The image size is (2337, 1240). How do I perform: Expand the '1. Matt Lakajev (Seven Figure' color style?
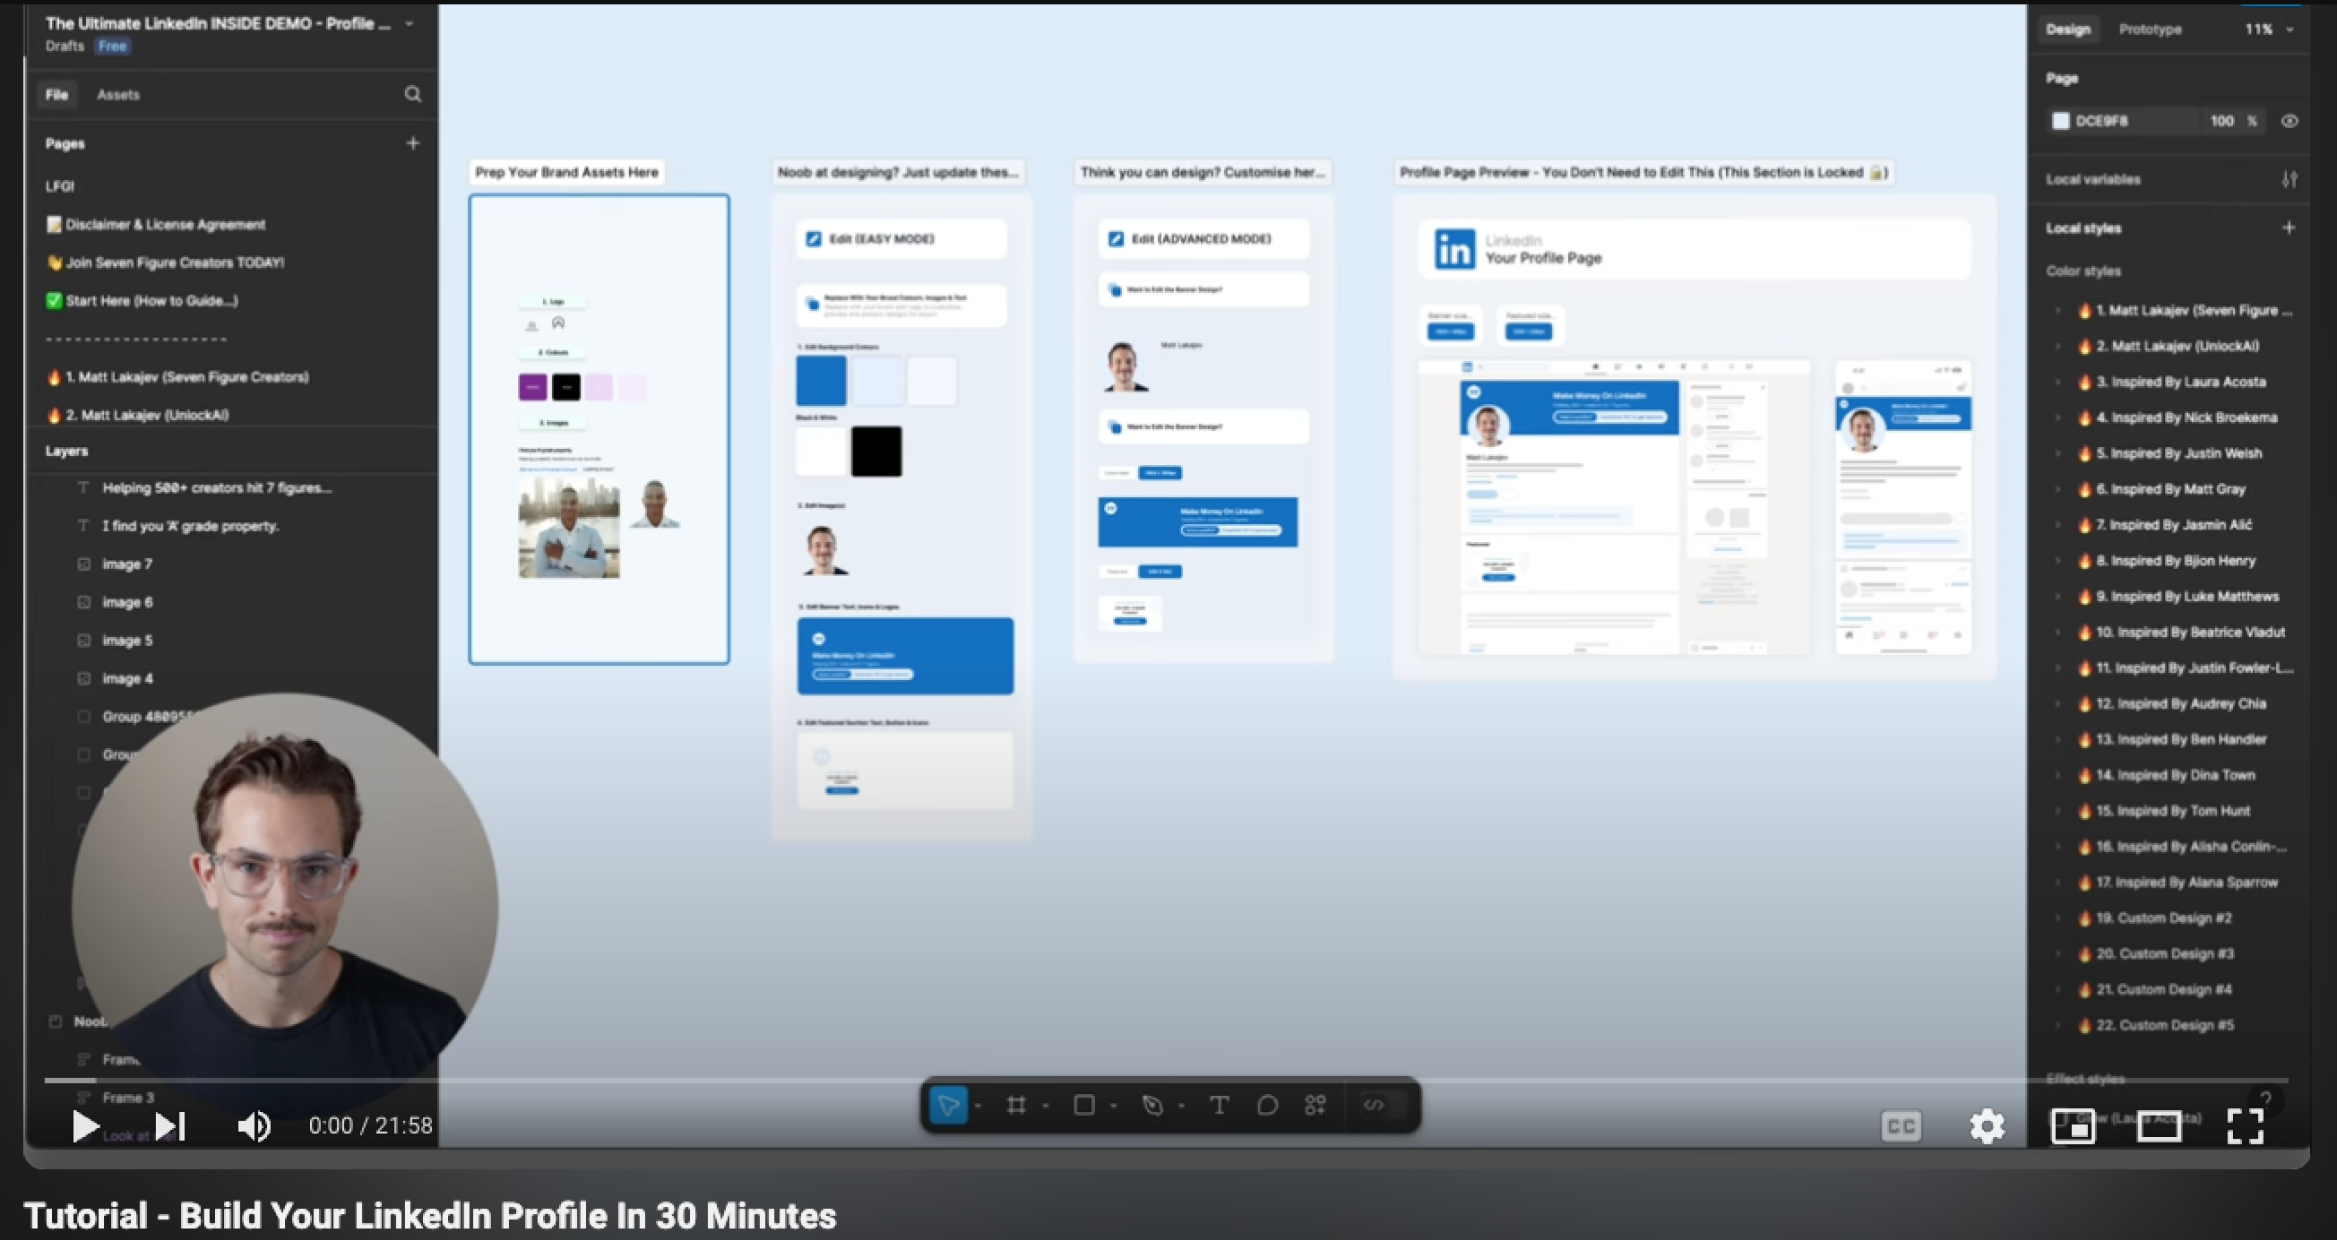coord(2057,310)
